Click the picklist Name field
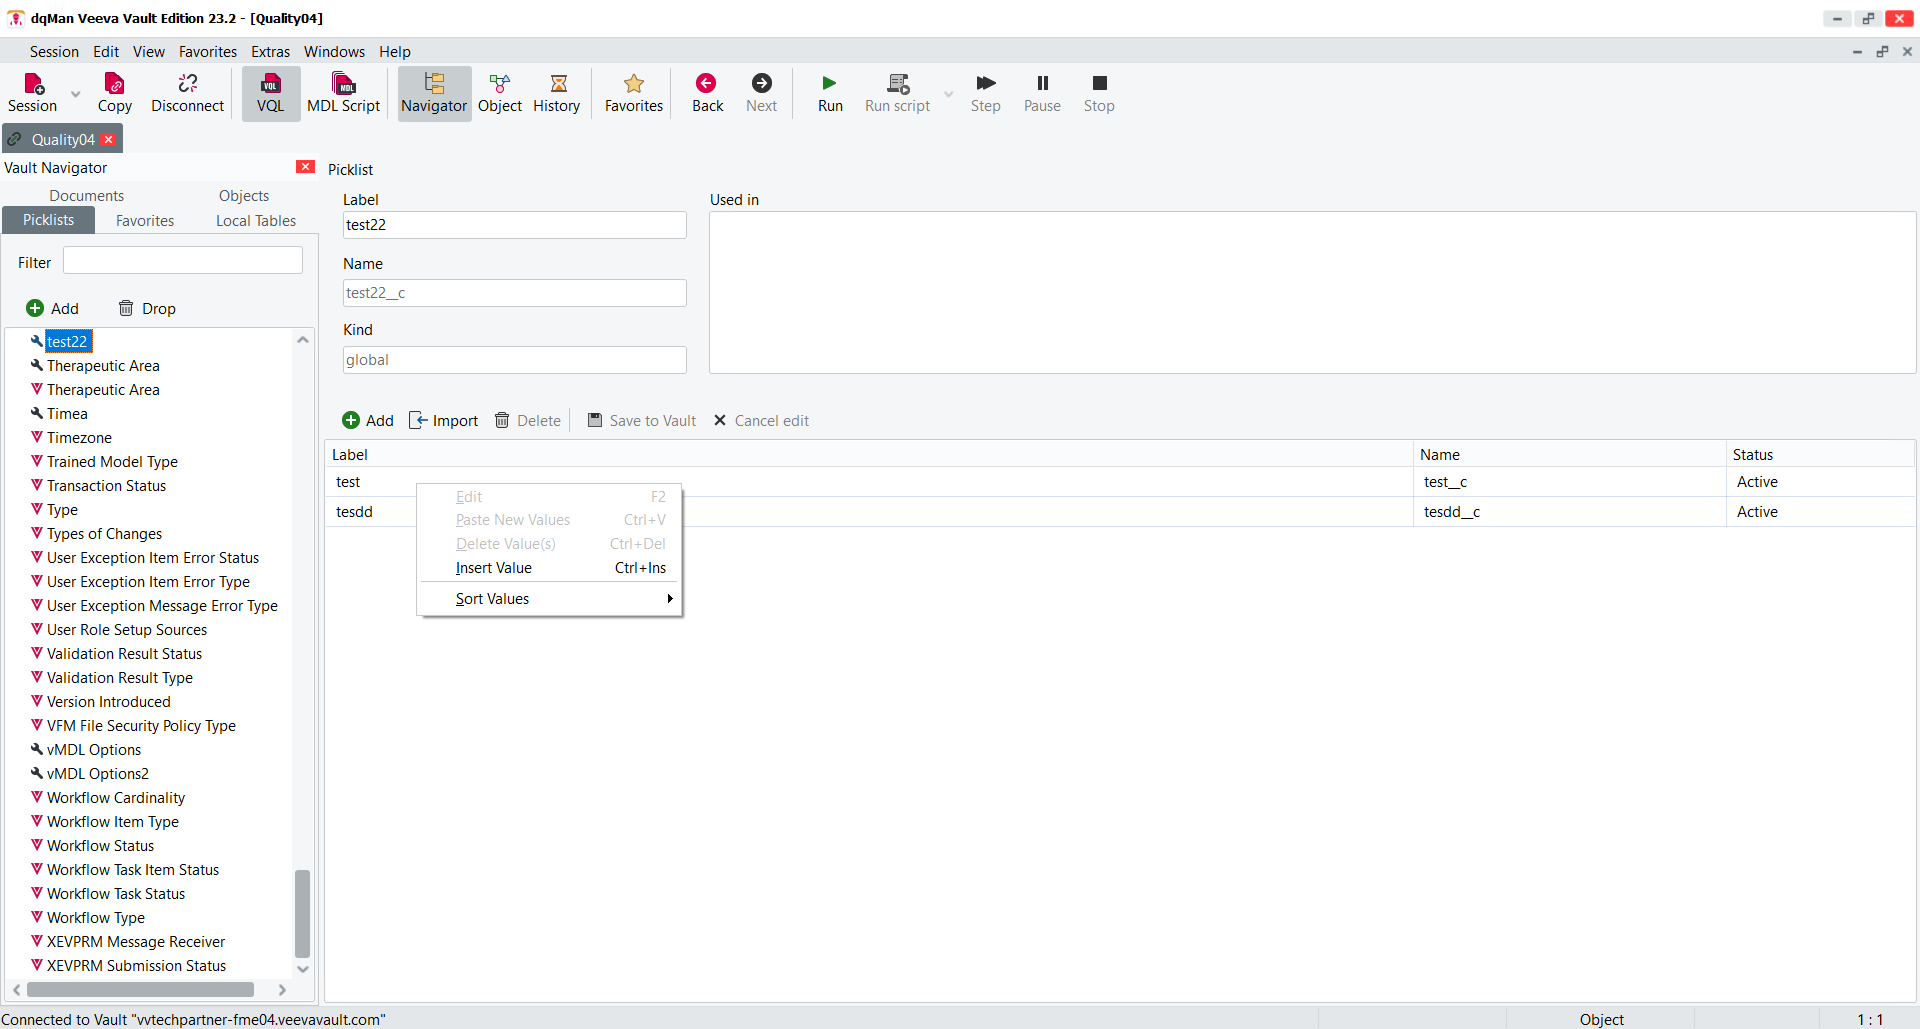This screenshot has height=1029, width=1920. coord(515,293)
